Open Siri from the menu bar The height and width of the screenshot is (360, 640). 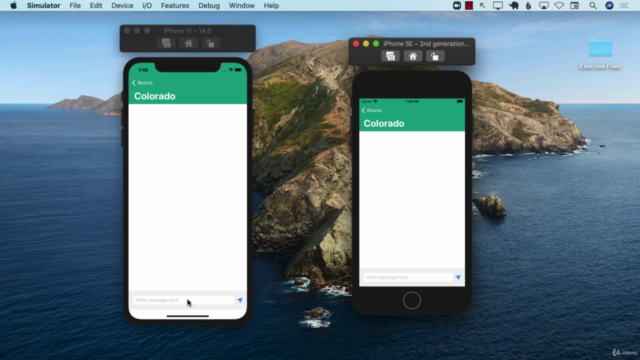609,5
